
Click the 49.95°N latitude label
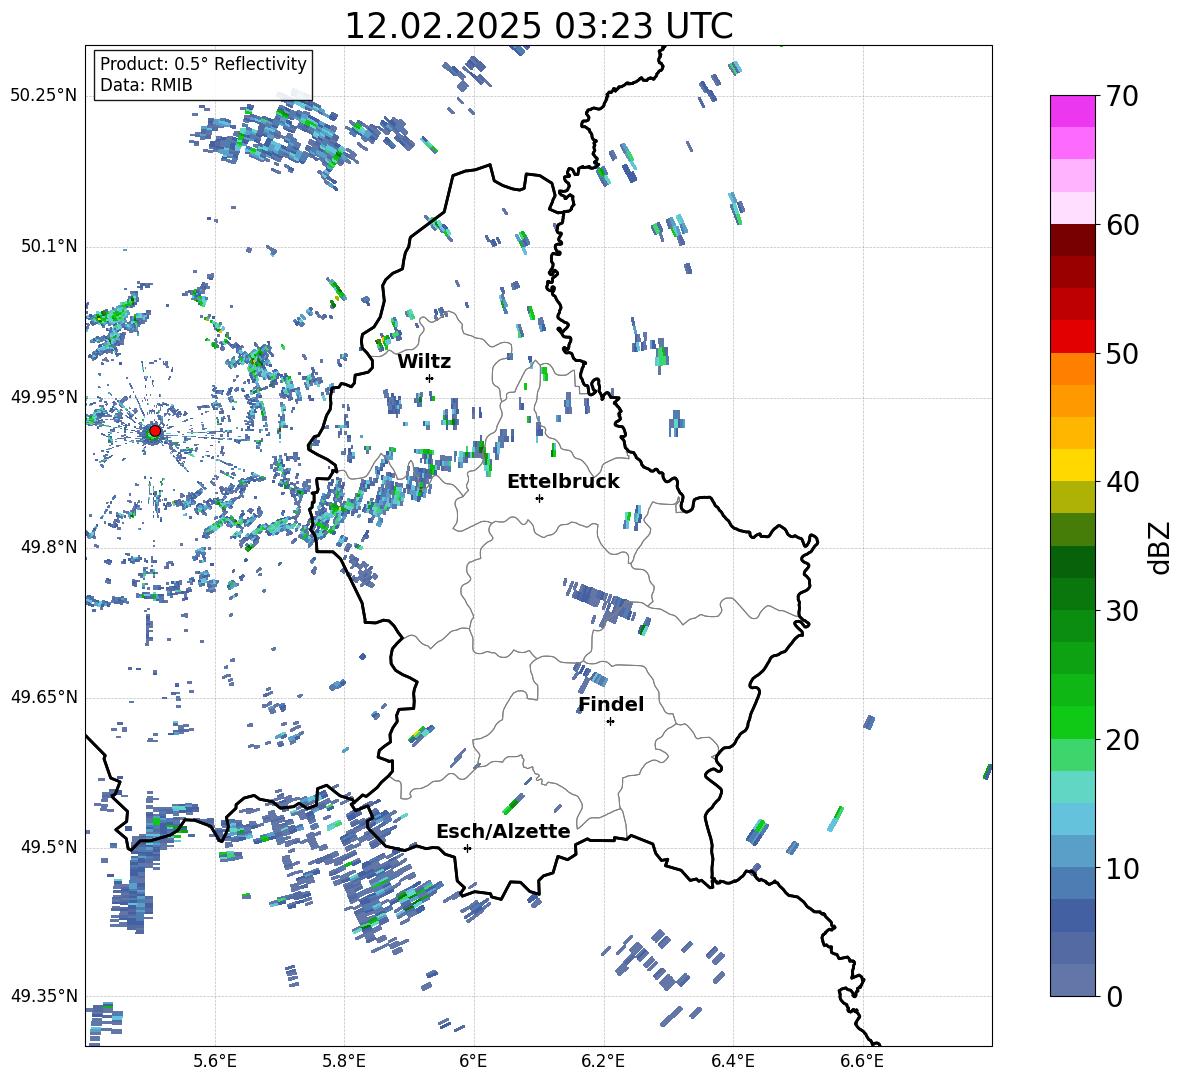[44, 397]
